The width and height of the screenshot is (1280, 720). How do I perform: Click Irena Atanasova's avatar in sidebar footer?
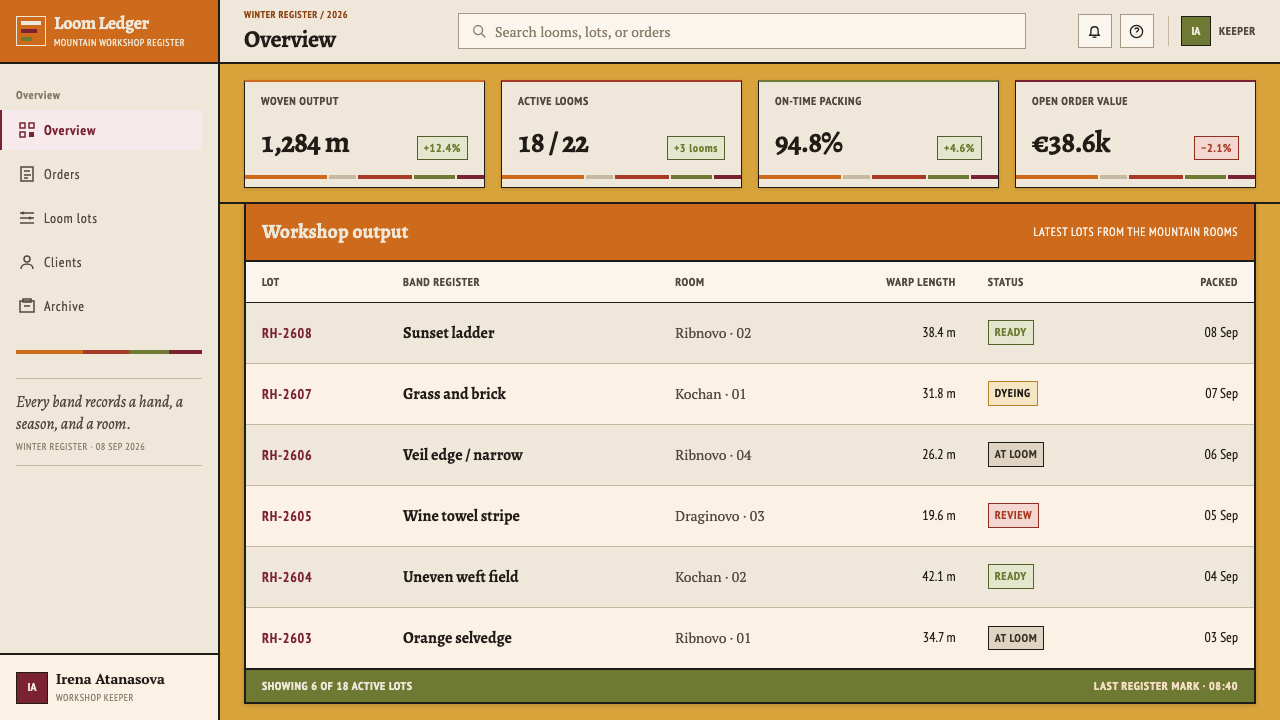[x=32, y=687]
